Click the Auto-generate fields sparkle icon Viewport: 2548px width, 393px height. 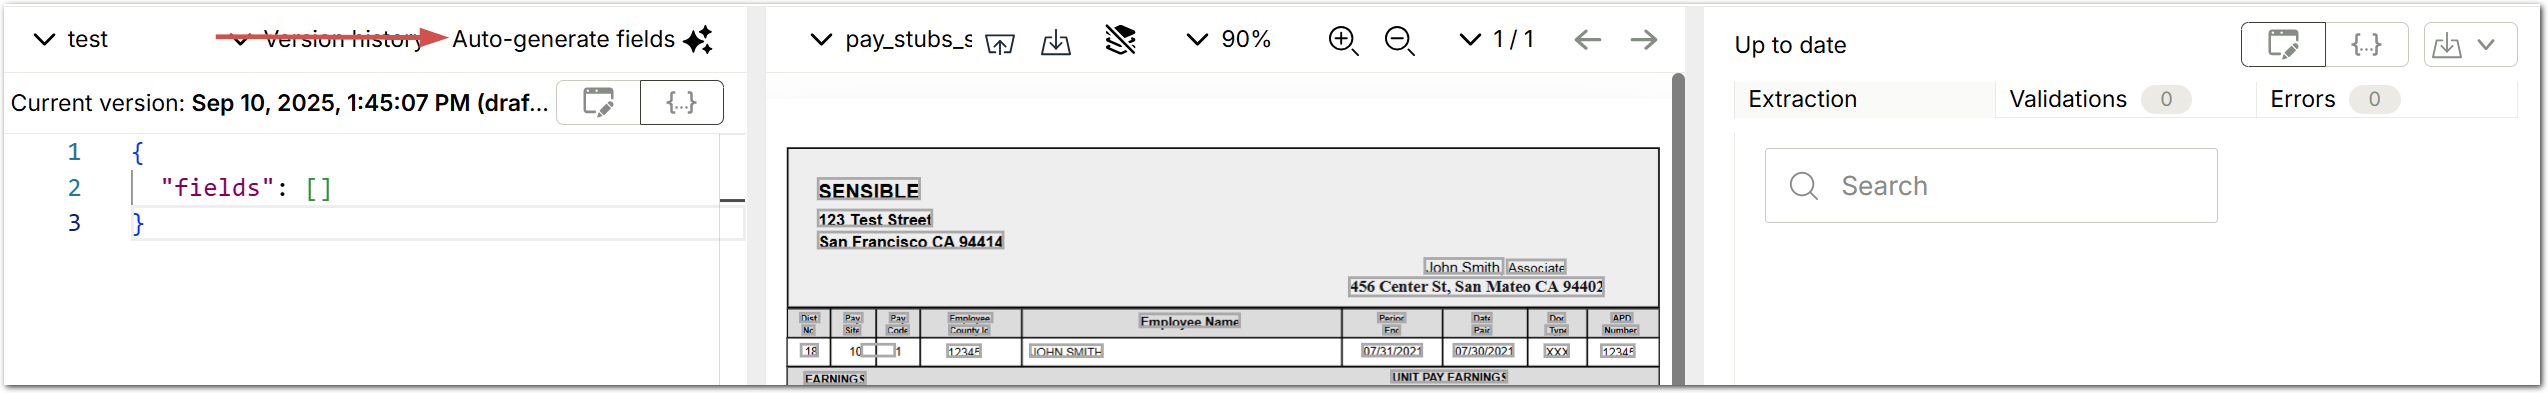(x=698, y=40)
